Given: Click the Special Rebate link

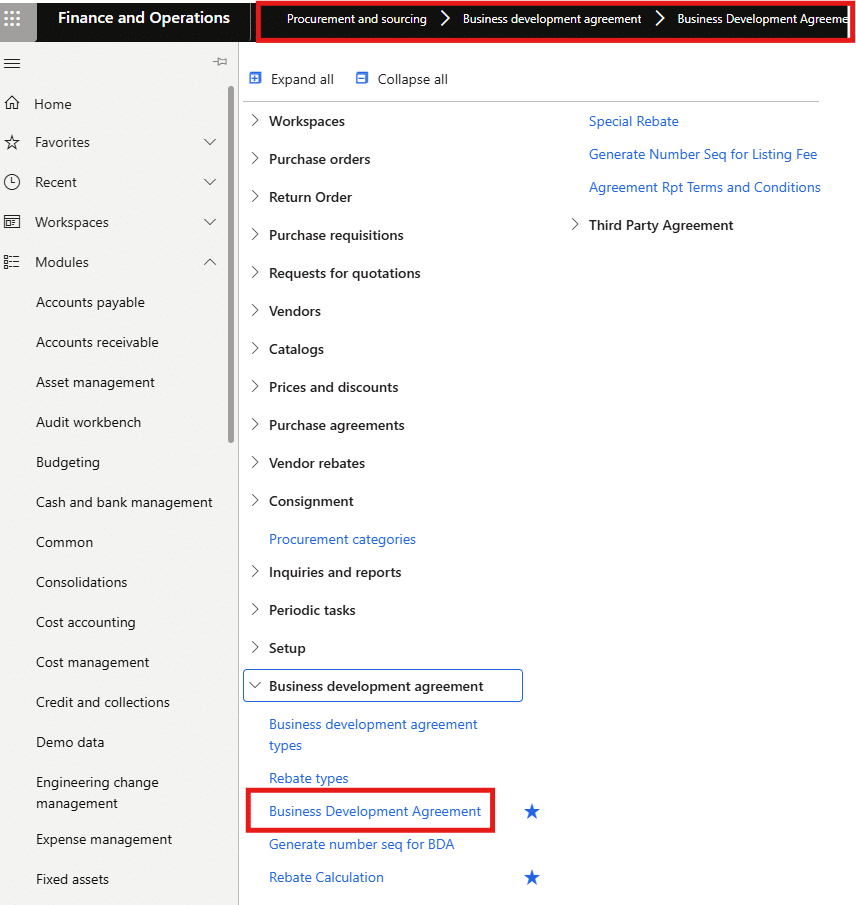Looking at the screenshot, I should click(633, 121).
